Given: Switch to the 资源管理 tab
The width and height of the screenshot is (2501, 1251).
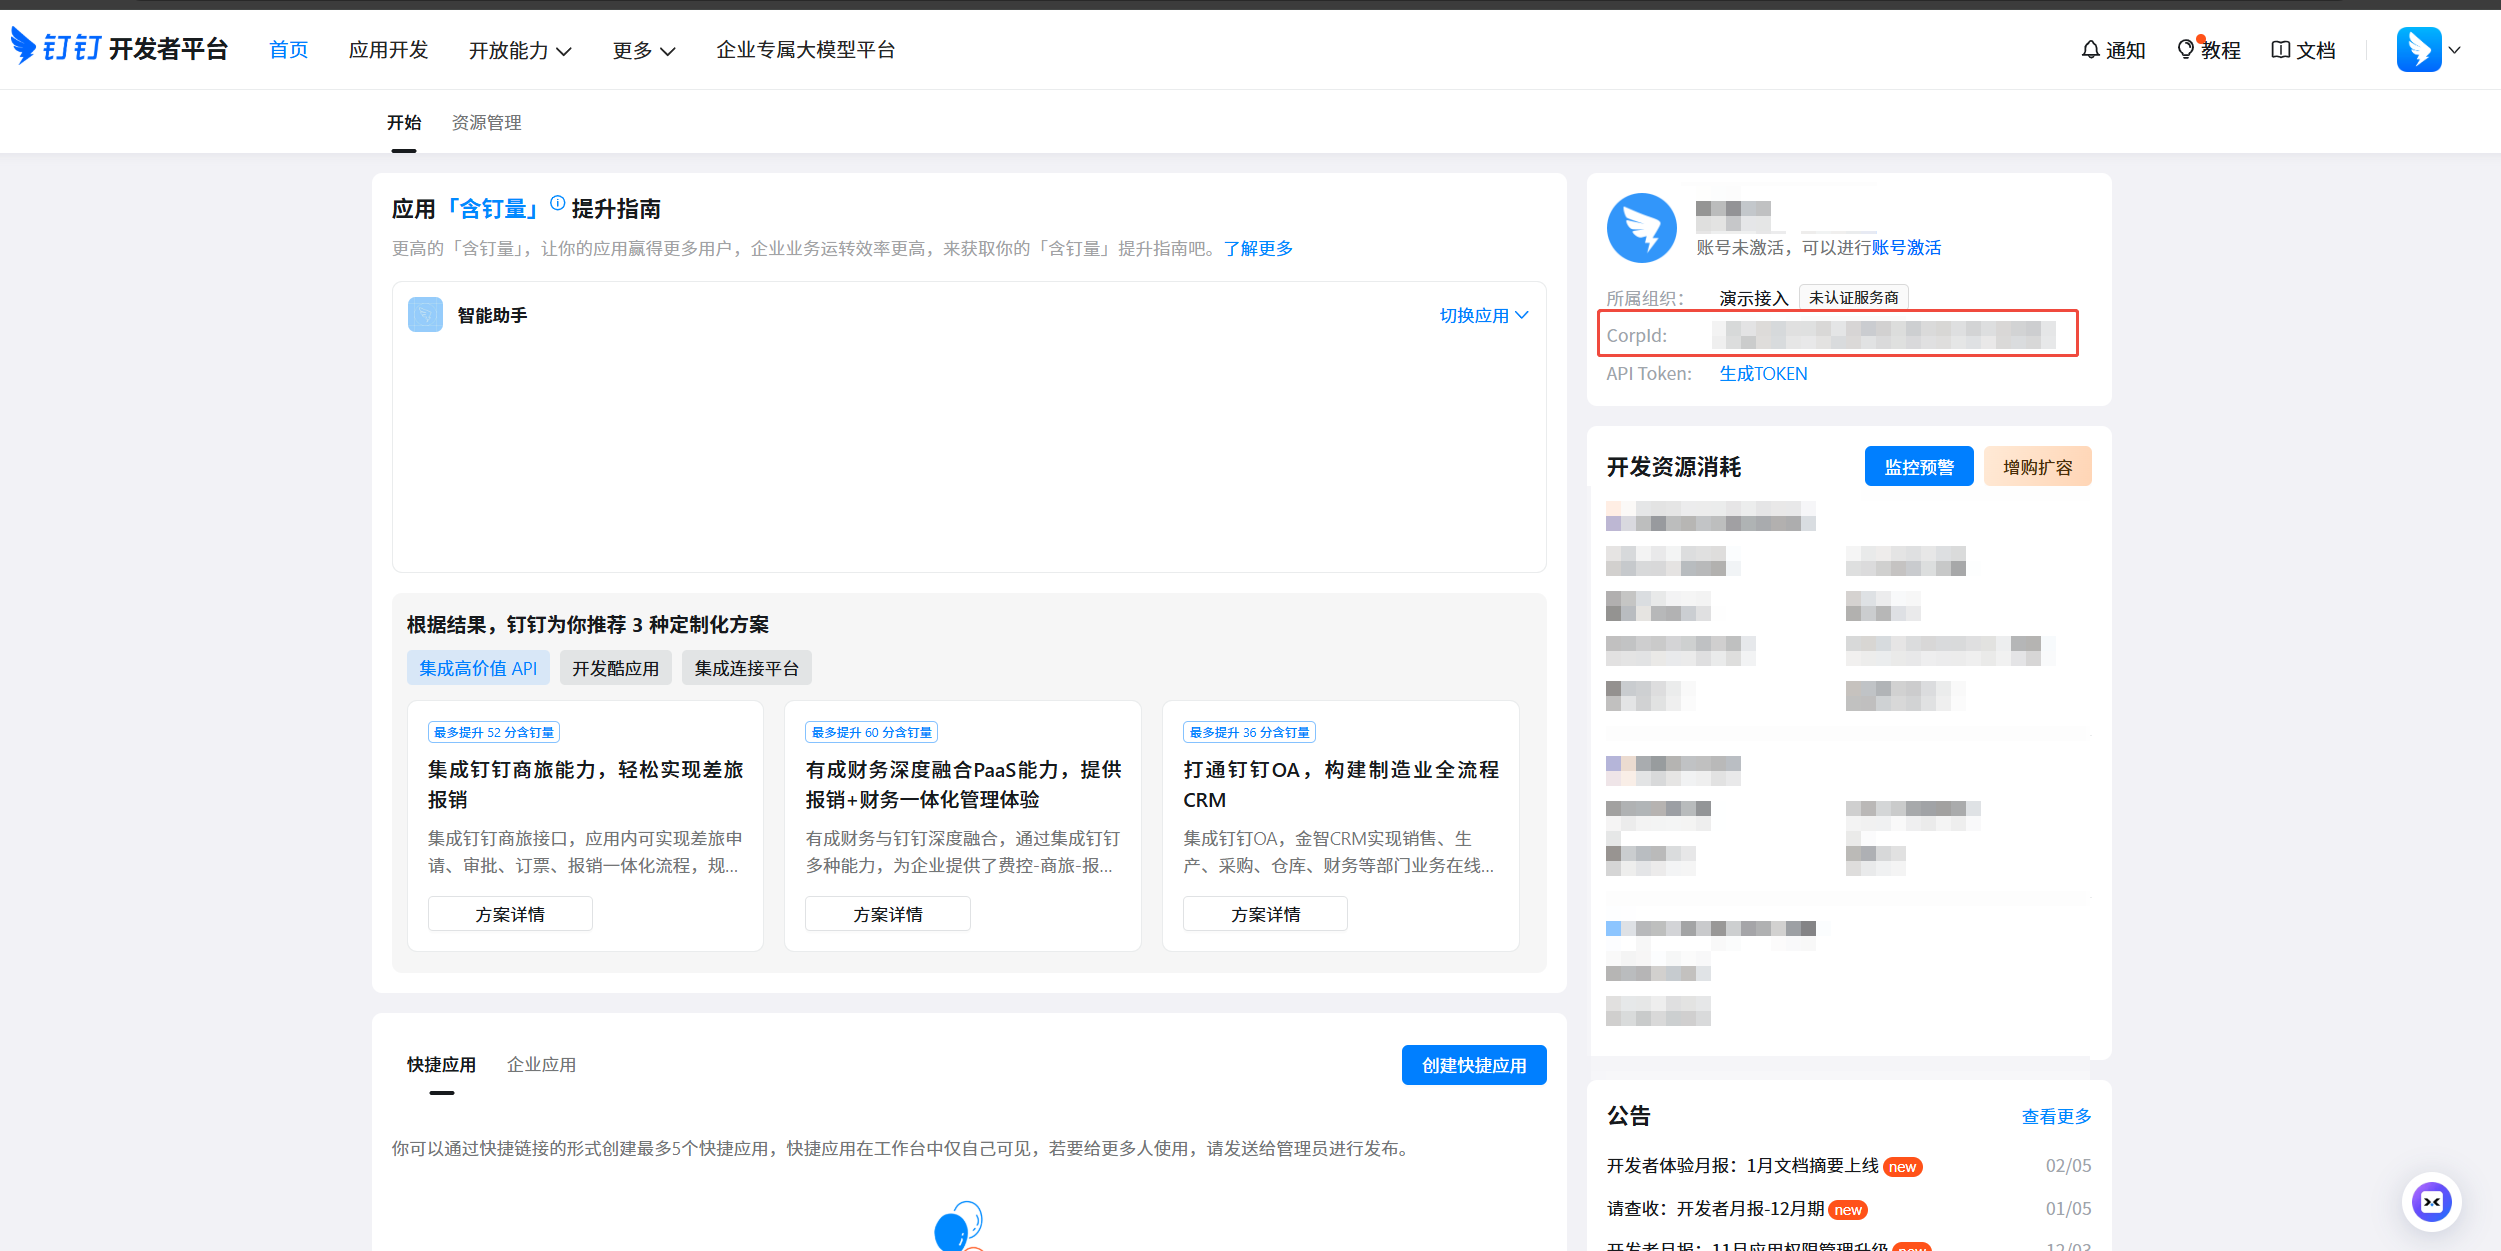Looking at the screenshot, I should click(486, 122).
